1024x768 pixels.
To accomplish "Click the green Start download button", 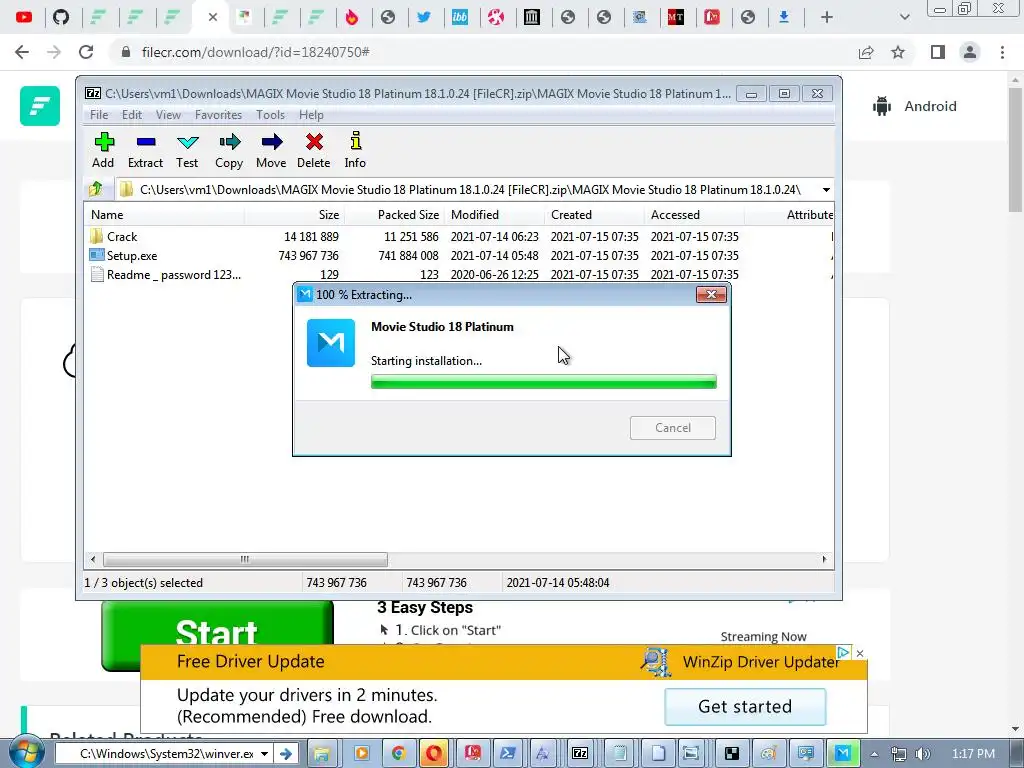I will (x=217, y=635).
